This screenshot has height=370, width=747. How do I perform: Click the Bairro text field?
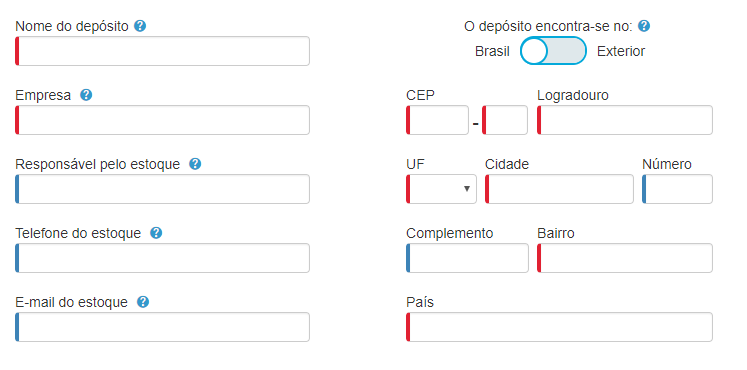tap(625, 258)
